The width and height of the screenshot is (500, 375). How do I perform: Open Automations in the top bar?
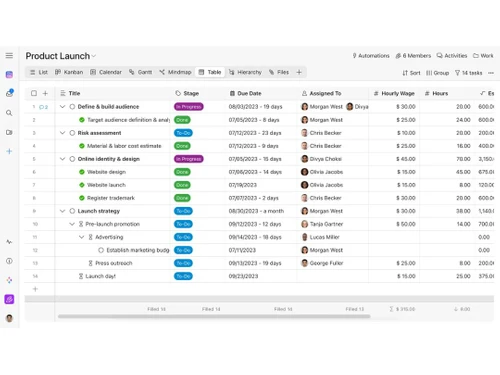point(371,56)
